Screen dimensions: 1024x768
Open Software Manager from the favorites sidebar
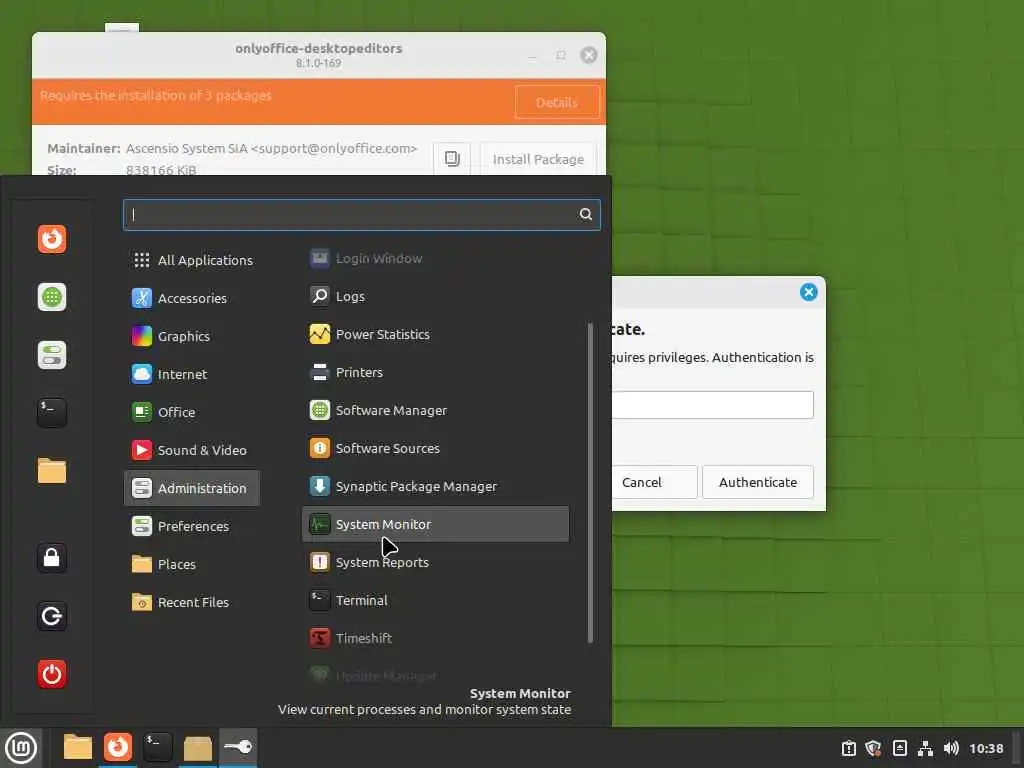click(x=52, y=297)
